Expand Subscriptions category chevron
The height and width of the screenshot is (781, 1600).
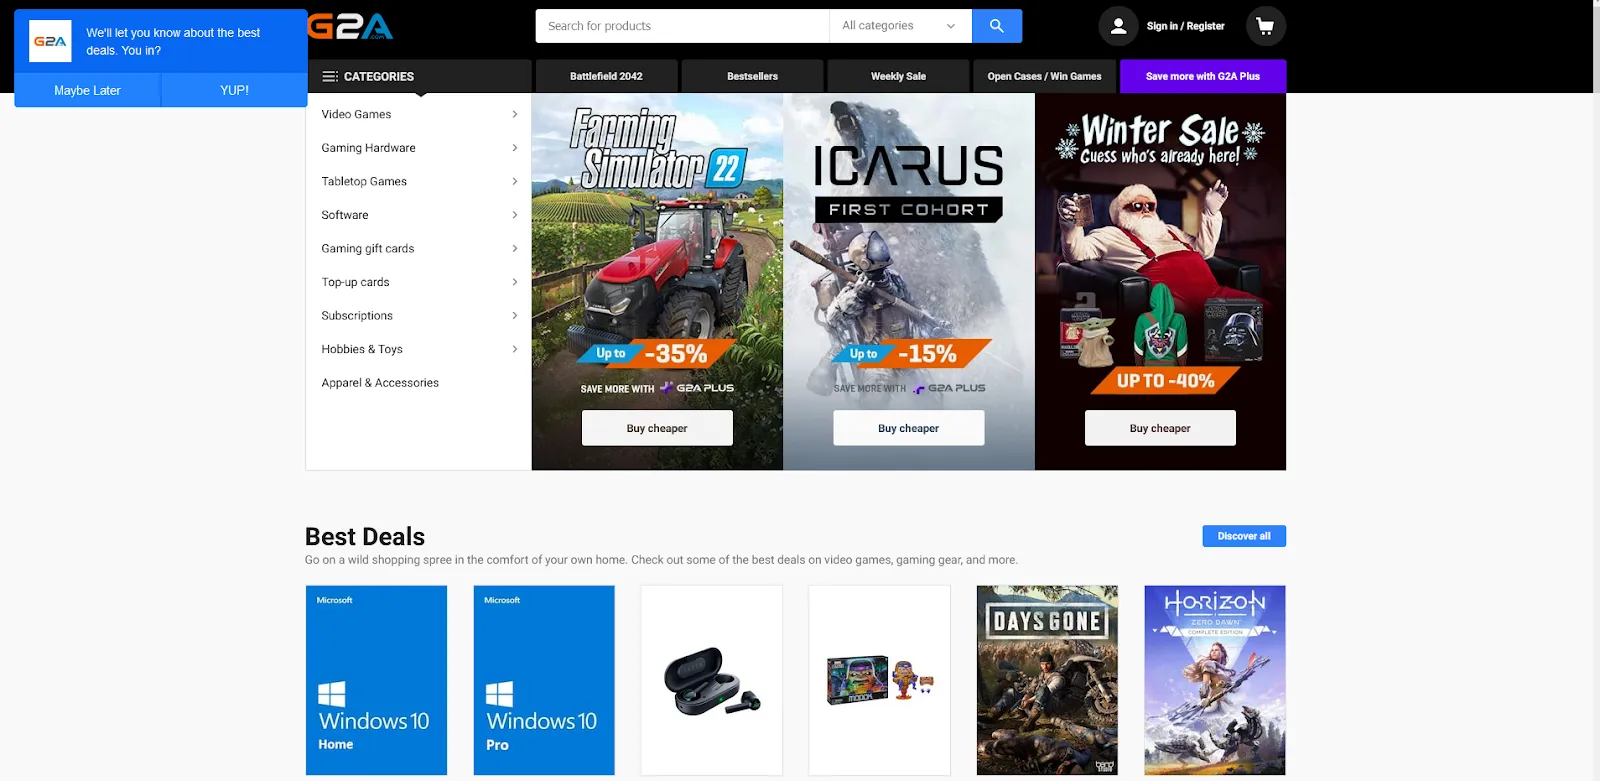point(515,316)
